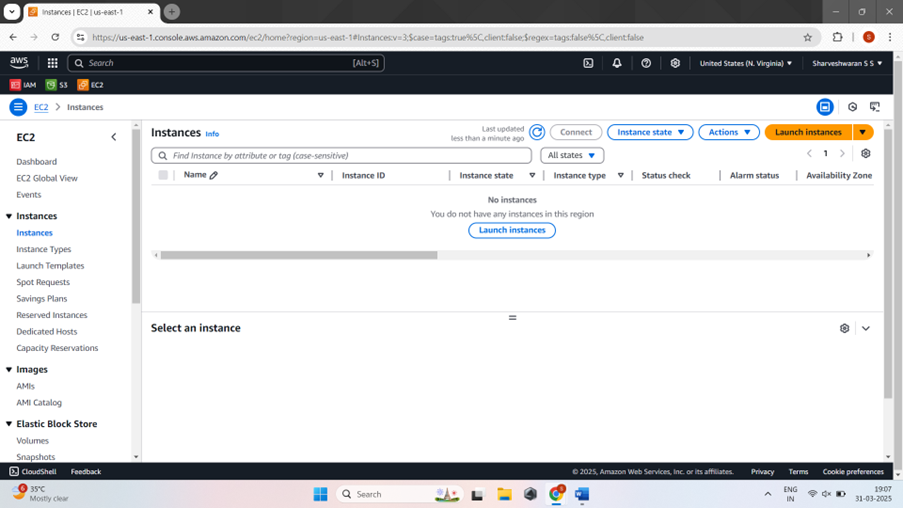Open Word from the taskbar
Viewport: 903px width, 508px height.
pos(582,494)
